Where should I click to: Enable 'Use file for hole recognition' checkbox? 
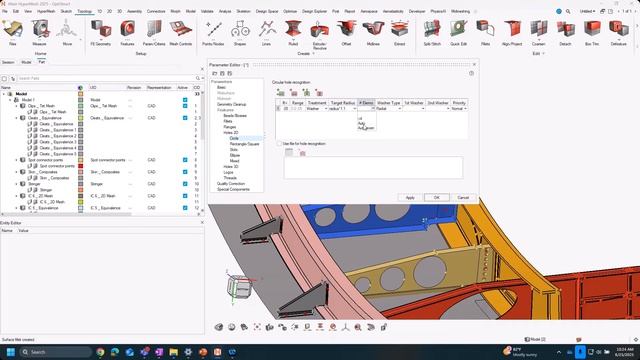pyautogui.click(x=279, y=144)
